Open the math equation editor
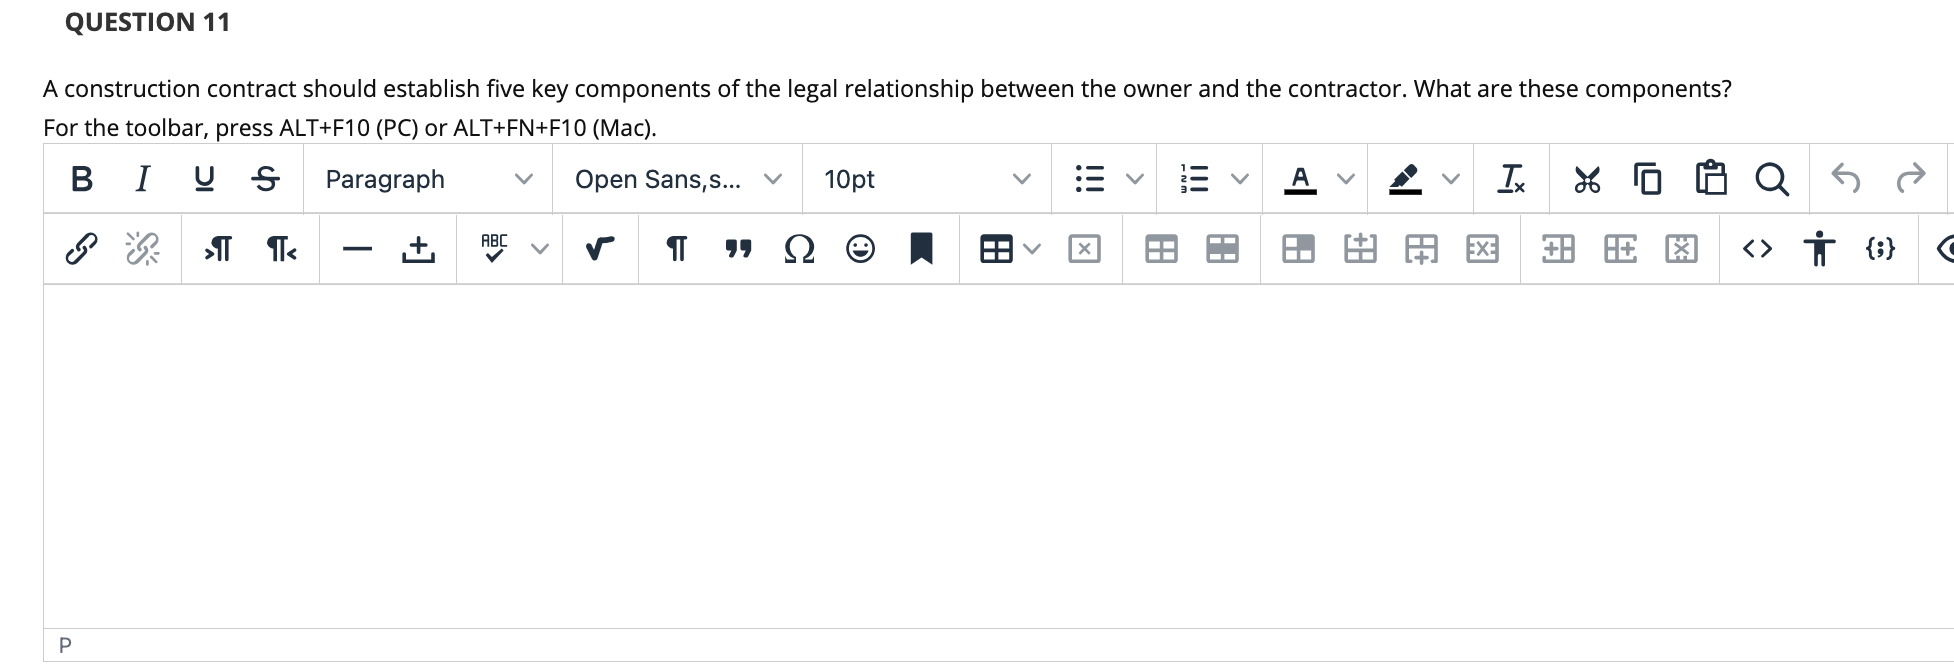The width and height of the screenshot is (1954, 668). coord(600,249)
